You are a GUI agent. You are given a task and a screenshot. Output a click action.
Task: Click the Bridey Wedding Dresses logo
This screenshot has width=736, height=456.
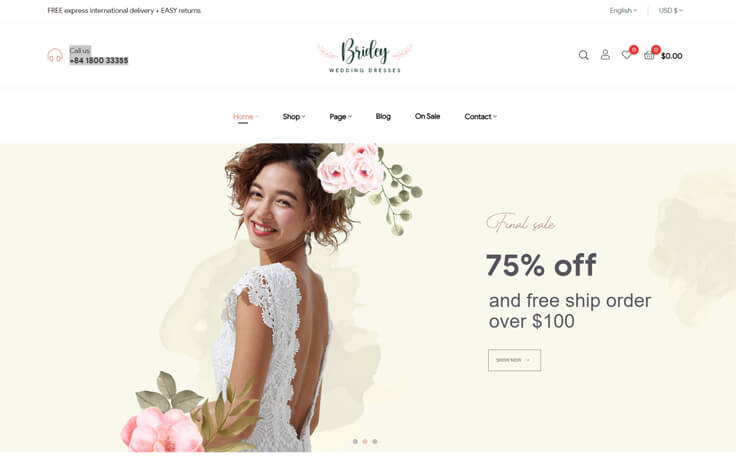365,55
